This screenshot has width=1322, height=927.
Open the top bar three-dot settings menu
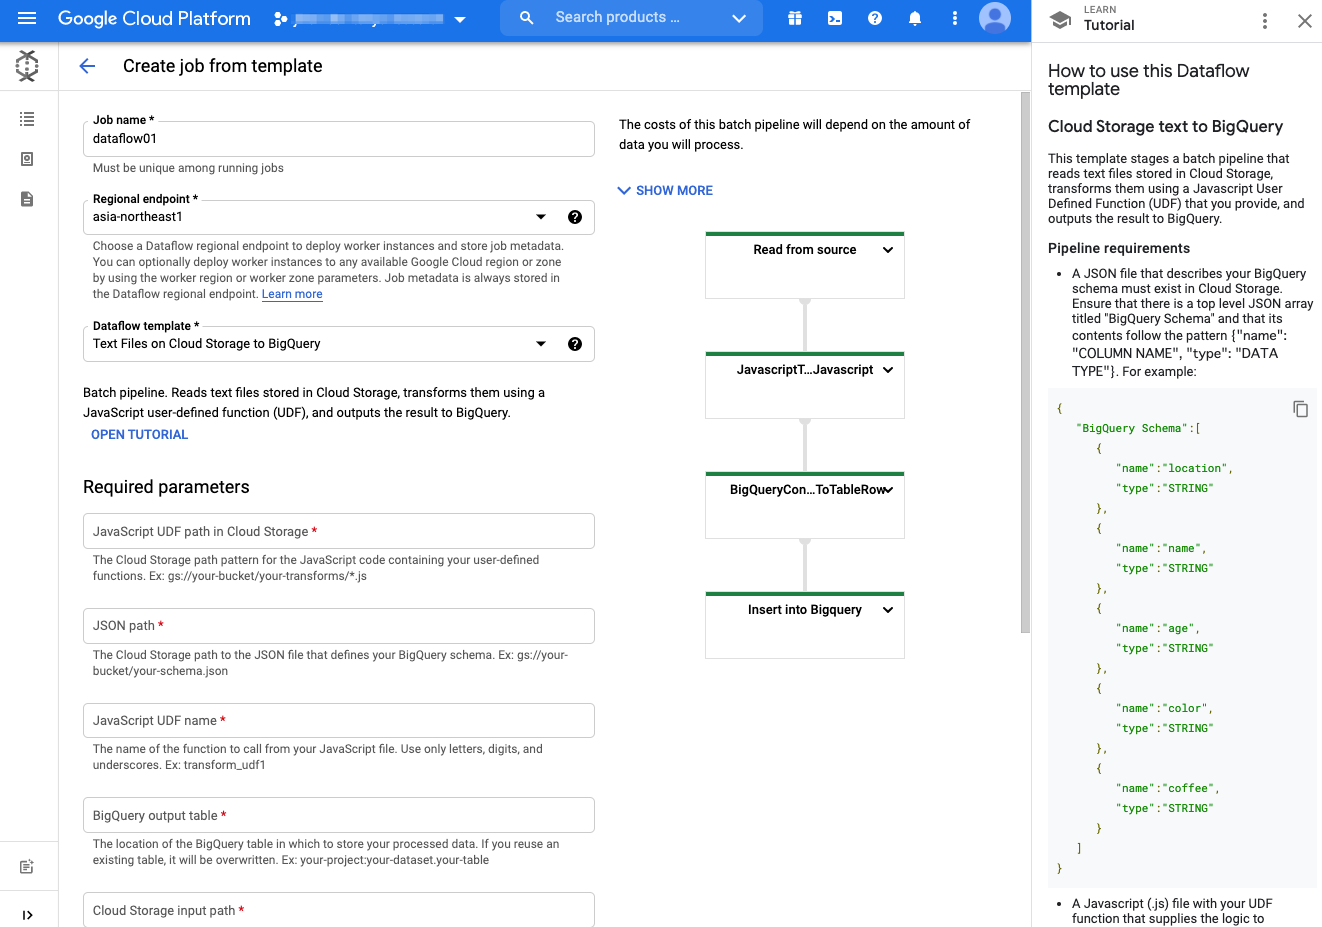pyautogui.click(x=955, y=18)
